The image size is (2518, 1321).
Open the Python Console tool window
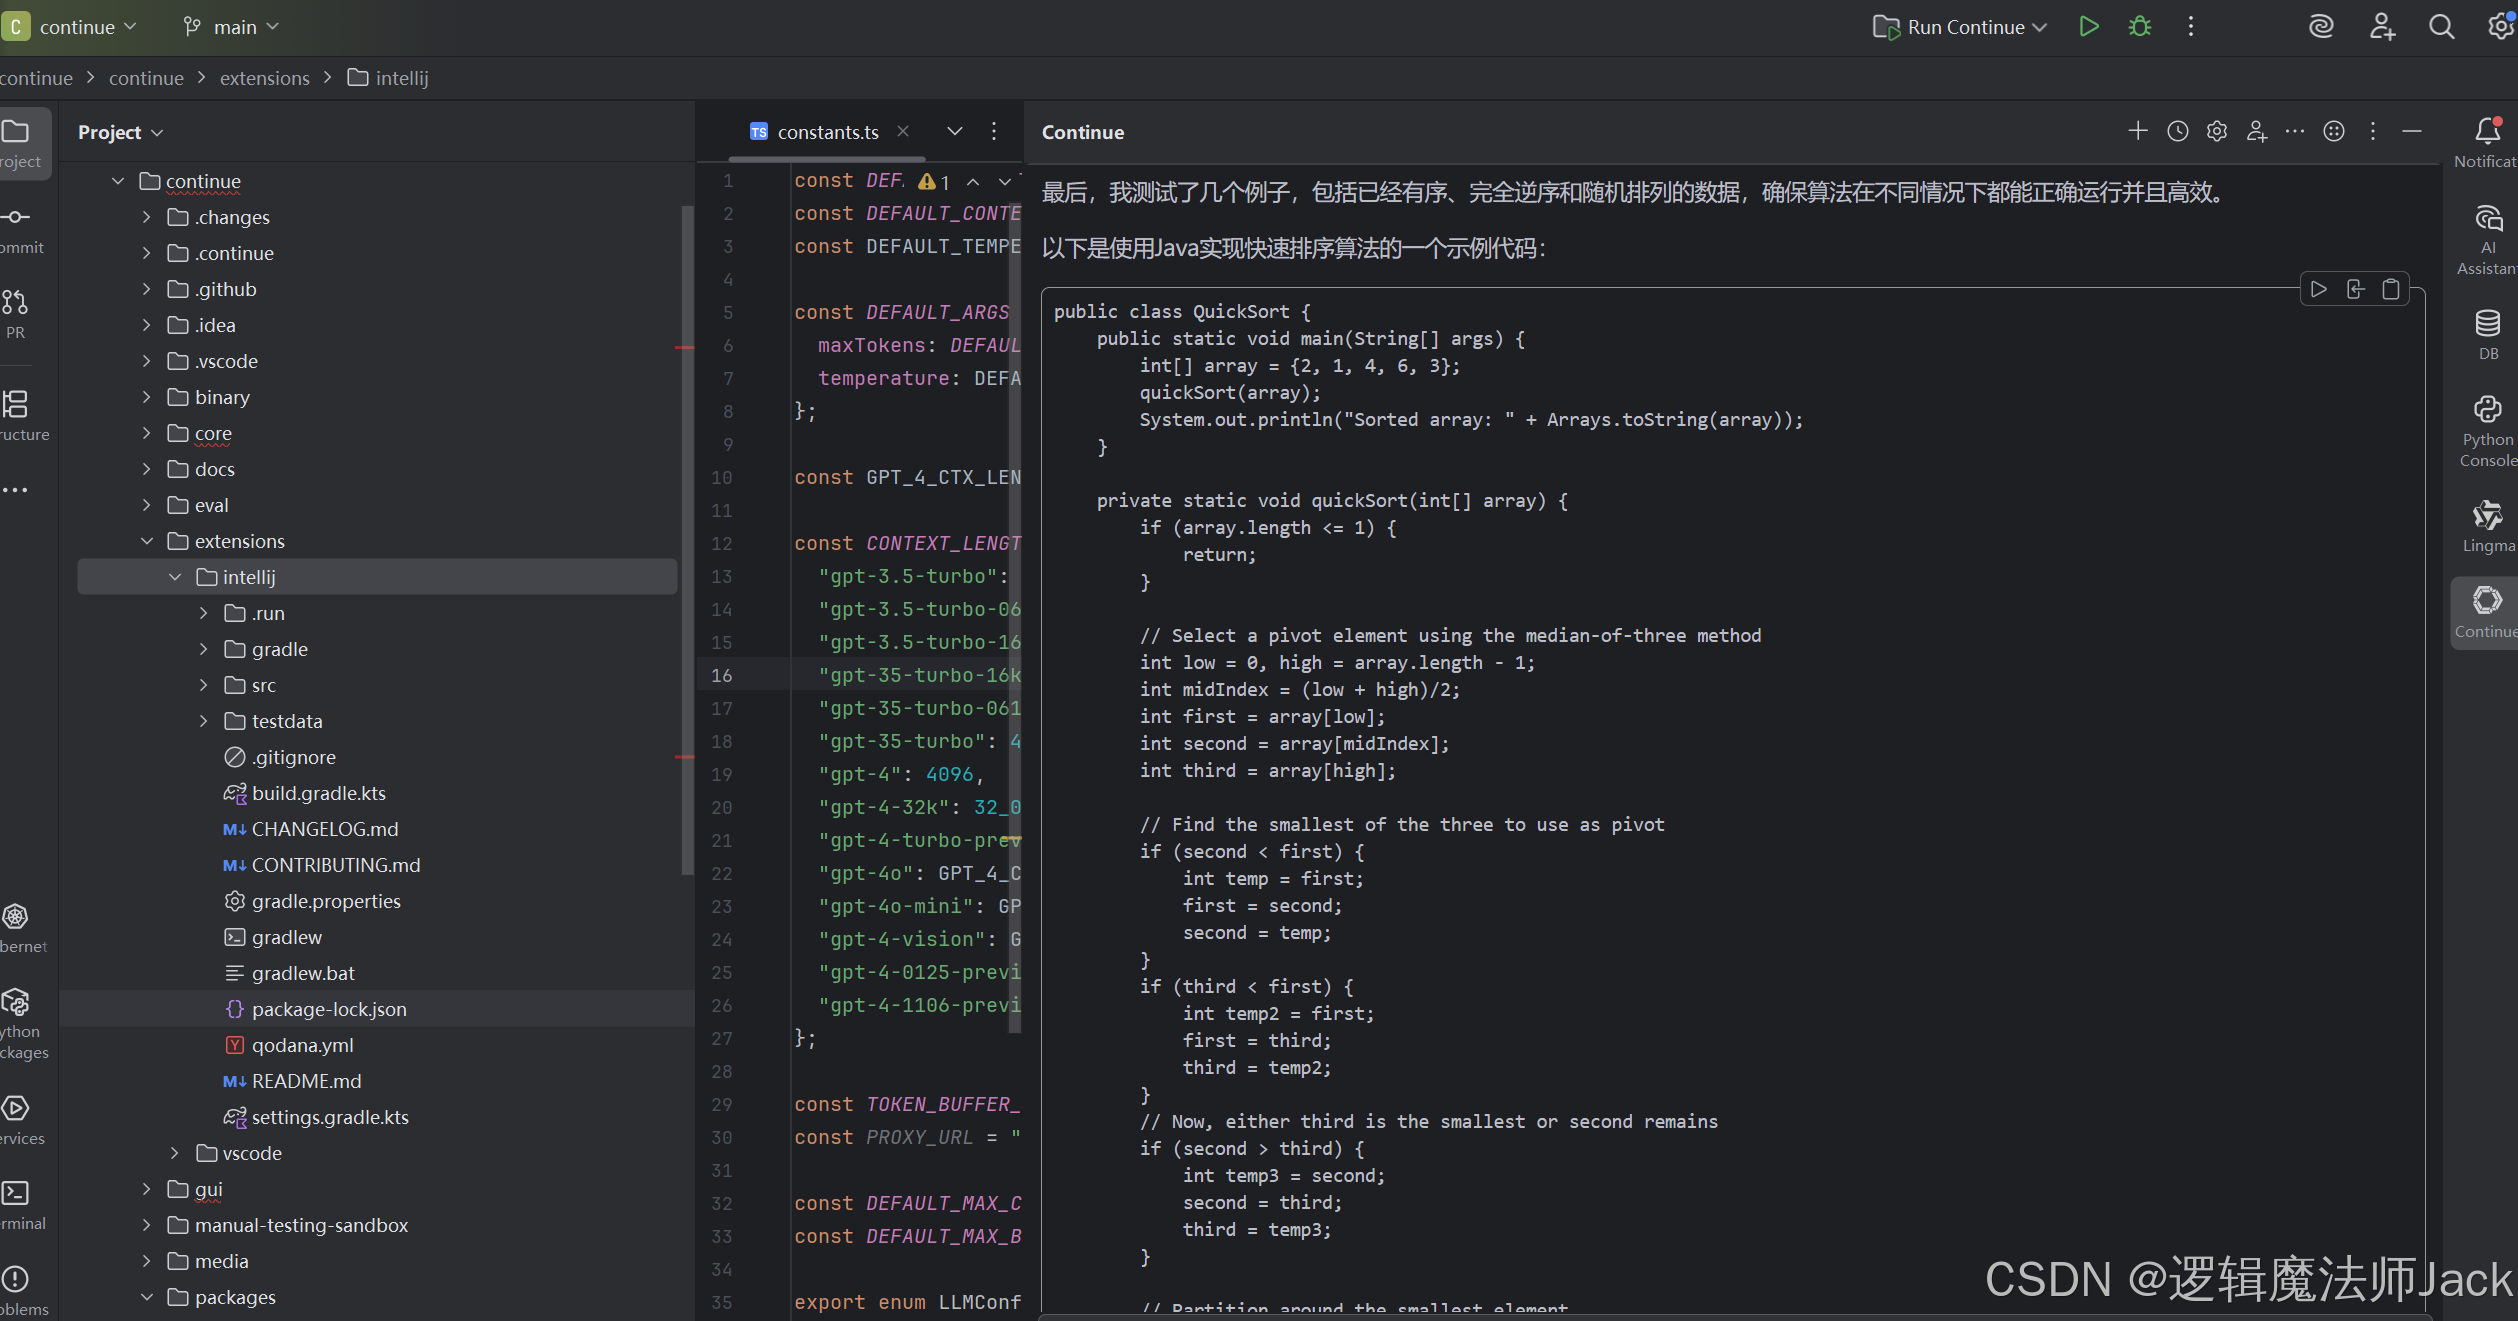point(2487,431)
